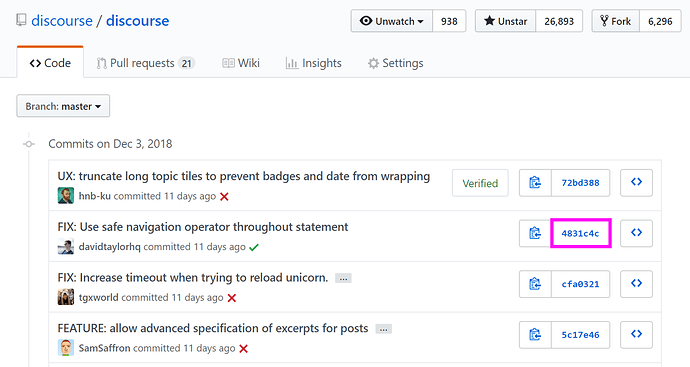This screenshot has height=367, width=690.
Task: Switch to the Code tab
Action: (x=50, y=63)
